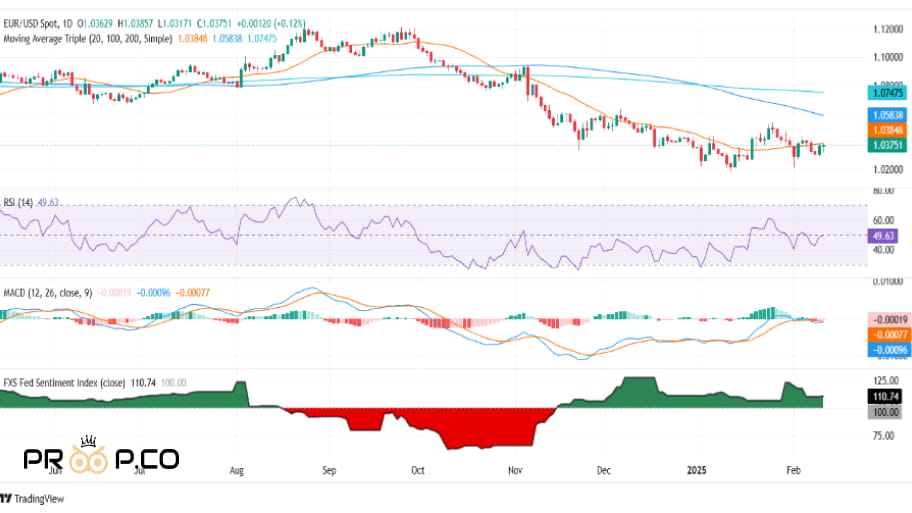Click the -0.00096 value in MACD legend
This screenshot has width=912, height=513.
(154, 293)
